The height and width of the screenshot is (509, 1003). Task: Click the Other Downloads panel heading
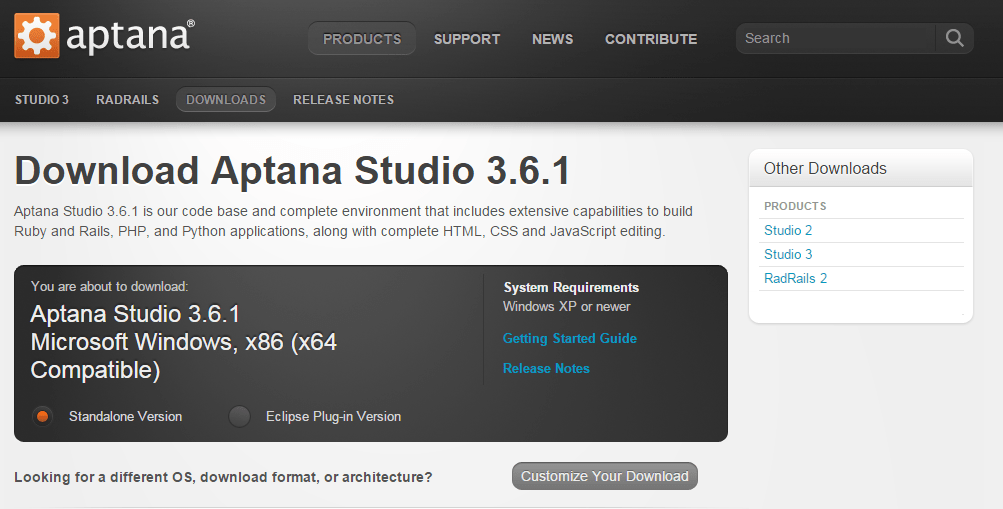(x=825, y=168)
